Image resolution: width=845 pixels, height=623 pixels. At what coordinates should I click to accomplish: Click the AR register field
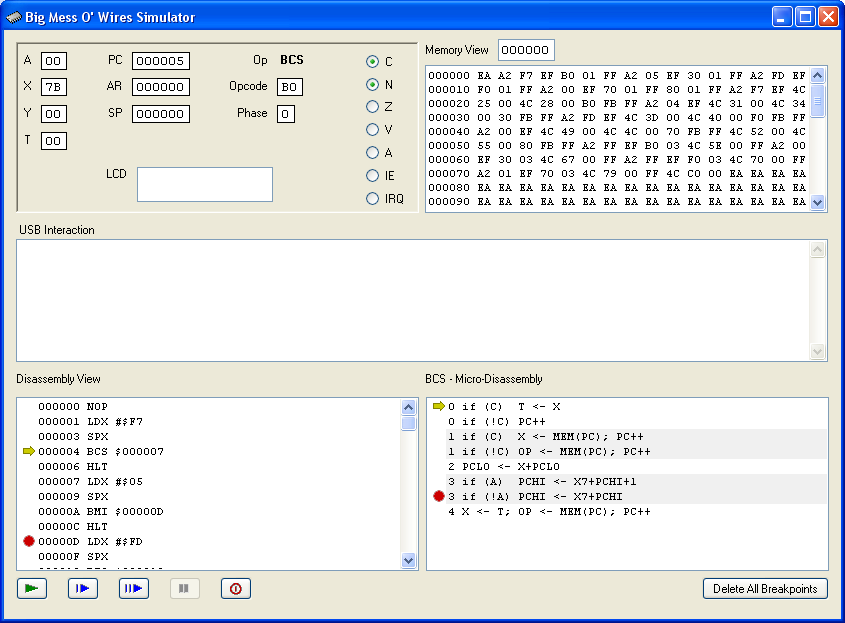(161, 87)
